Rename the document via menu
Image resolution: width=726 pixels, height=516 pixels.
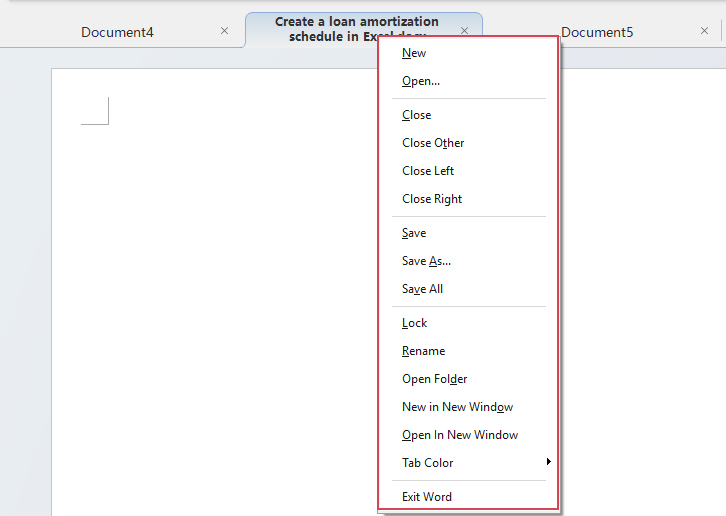coord(424,351)
